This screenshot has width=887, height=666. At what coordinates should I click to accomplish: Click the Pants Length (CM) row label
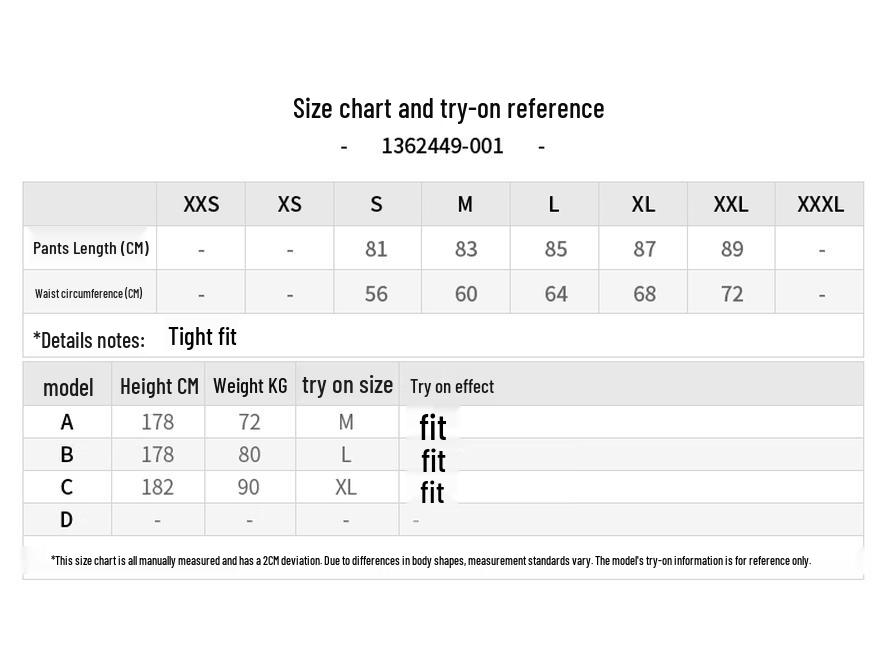[x=91, y=248]
